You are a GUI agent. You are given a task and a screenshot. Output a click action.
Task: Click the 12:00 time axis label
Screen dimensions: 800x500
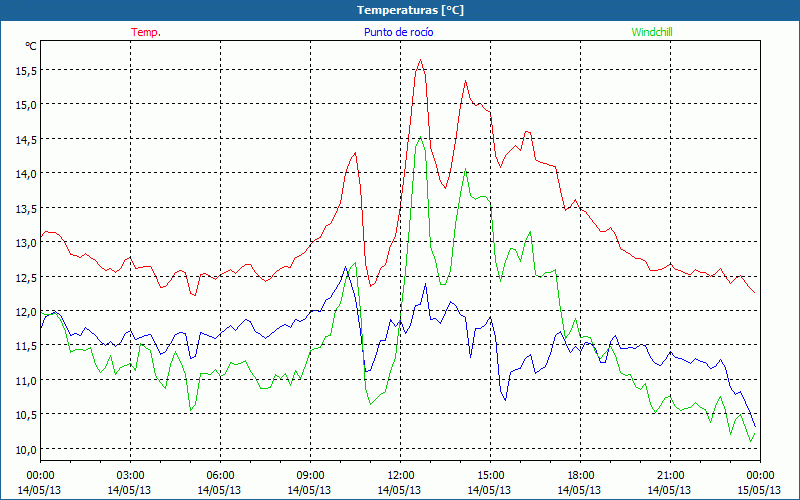401,476
